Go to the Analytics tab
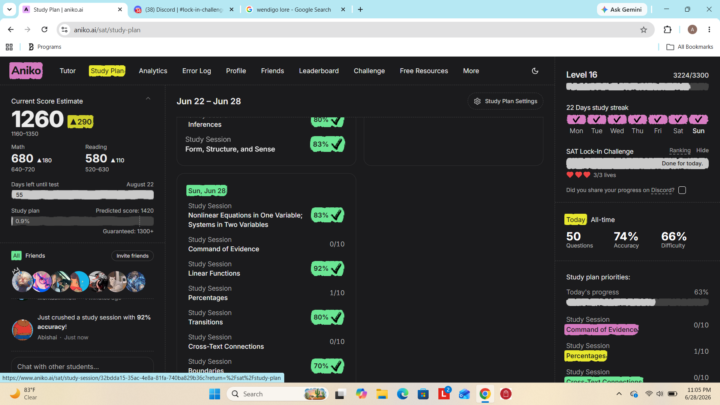The image size is (720, 405). click(153, 71)
